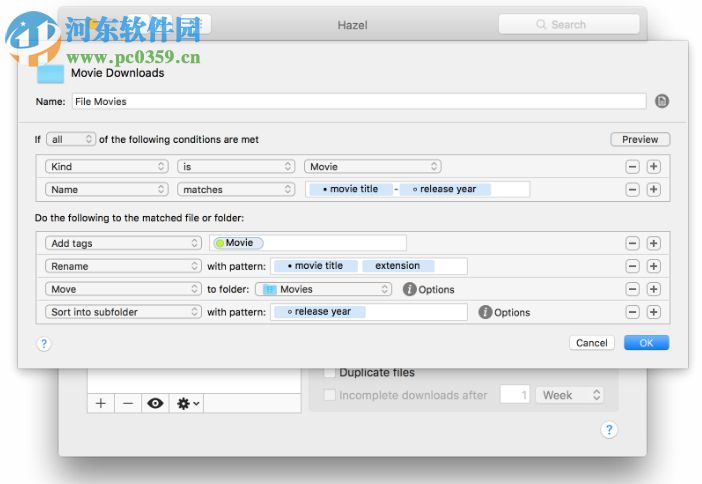Delete rule with the minus button below list
The width and height of the screenshot is (702, 484).
pos(128,403)
